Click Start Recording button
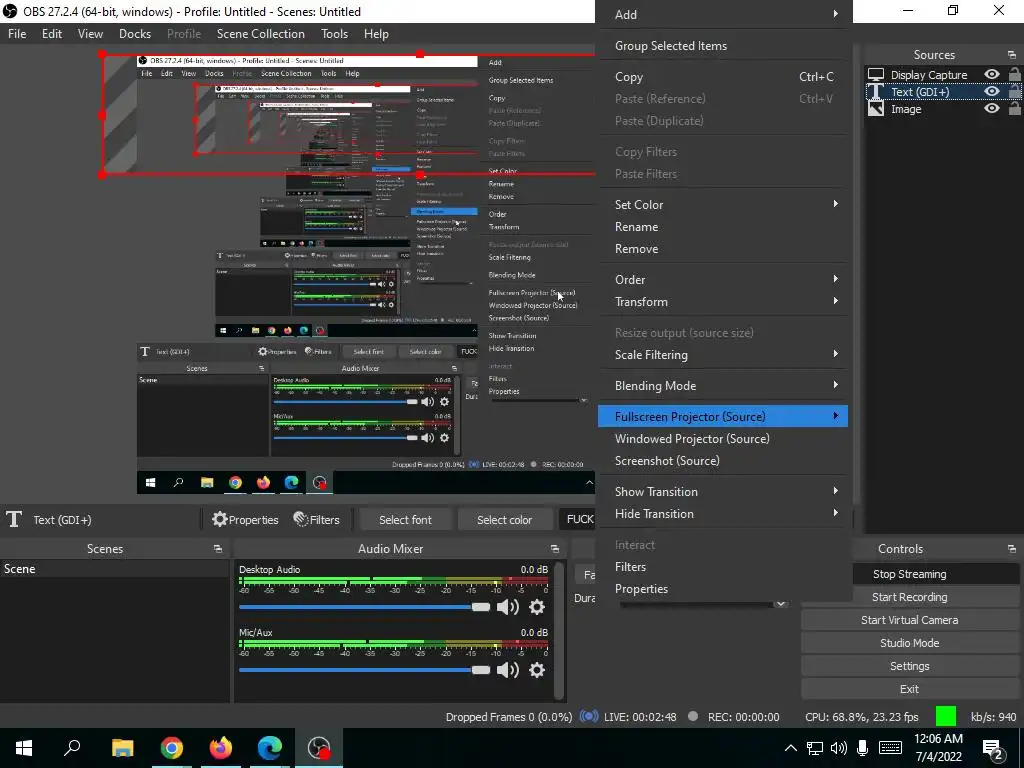The image size is (1024, 768). click(910, 597)
